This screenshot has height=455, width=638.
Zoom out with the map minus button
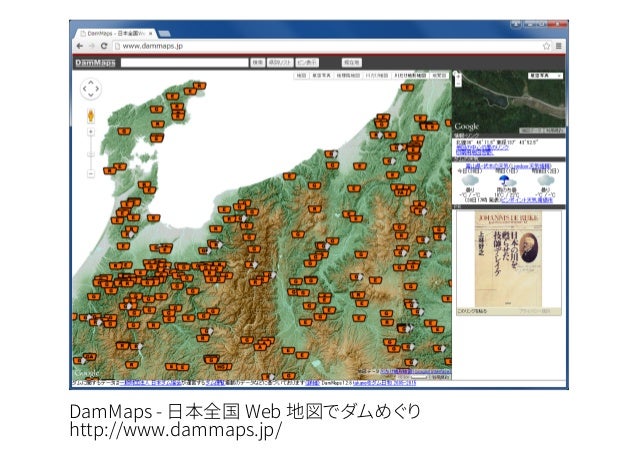[91, 174]
